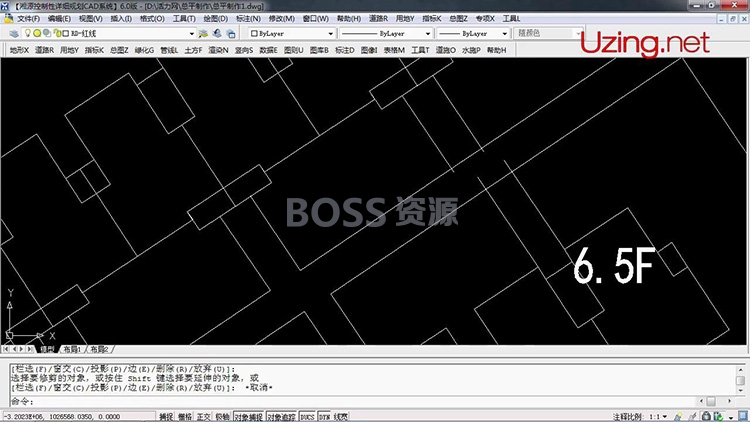
Task: Toggle 栅格 grid display
Action: coord(185,417)
